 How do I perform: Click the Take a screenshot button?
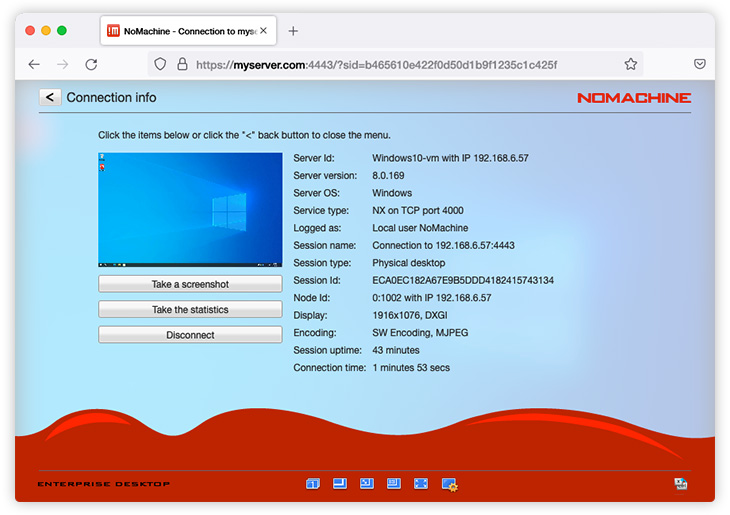[190, 285]
